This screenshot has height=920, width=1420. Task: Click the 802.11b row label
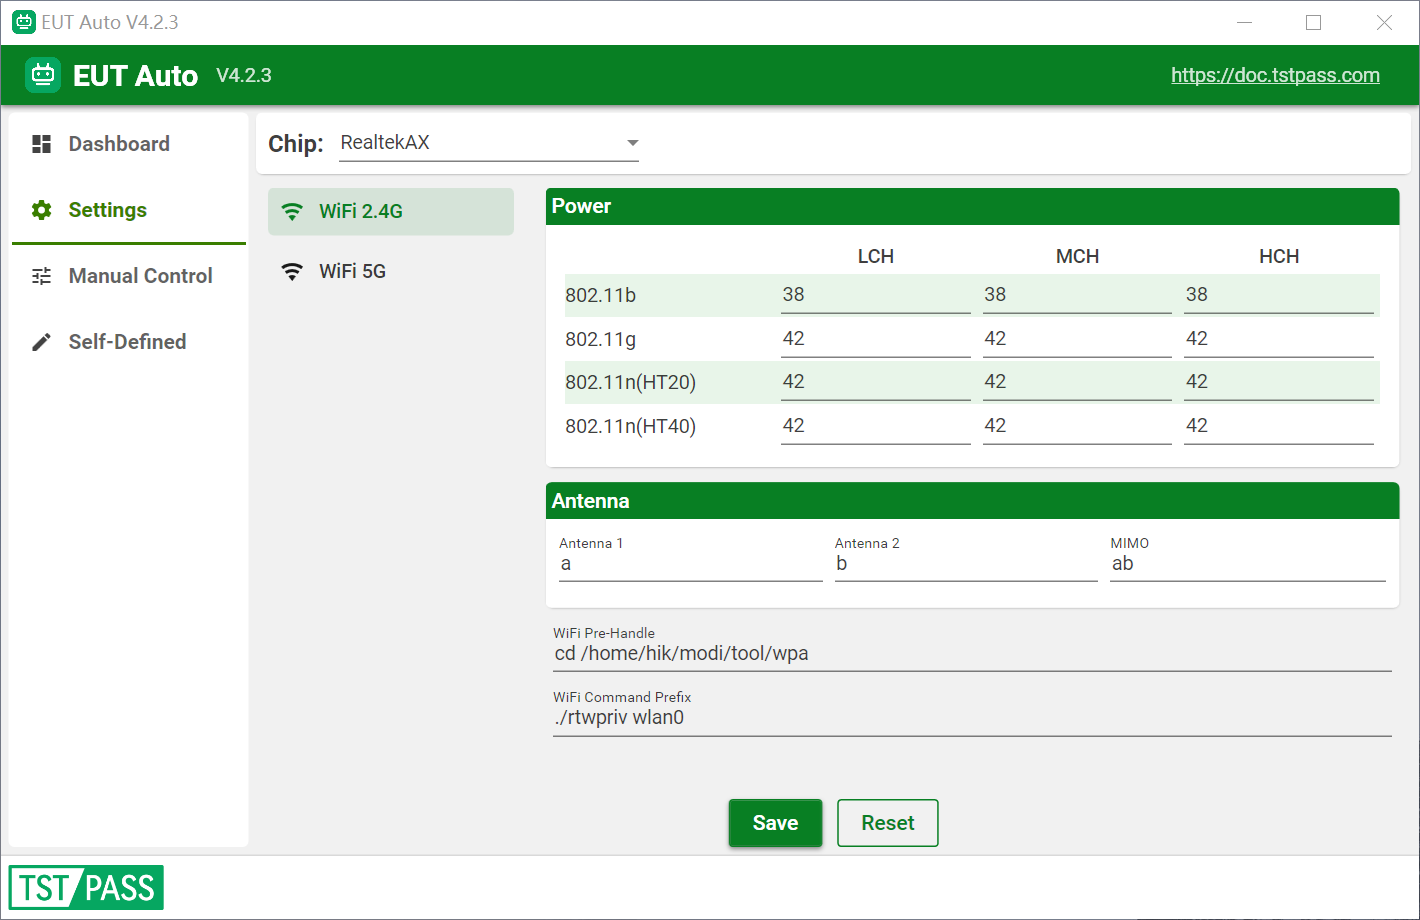tap(600, 295)
